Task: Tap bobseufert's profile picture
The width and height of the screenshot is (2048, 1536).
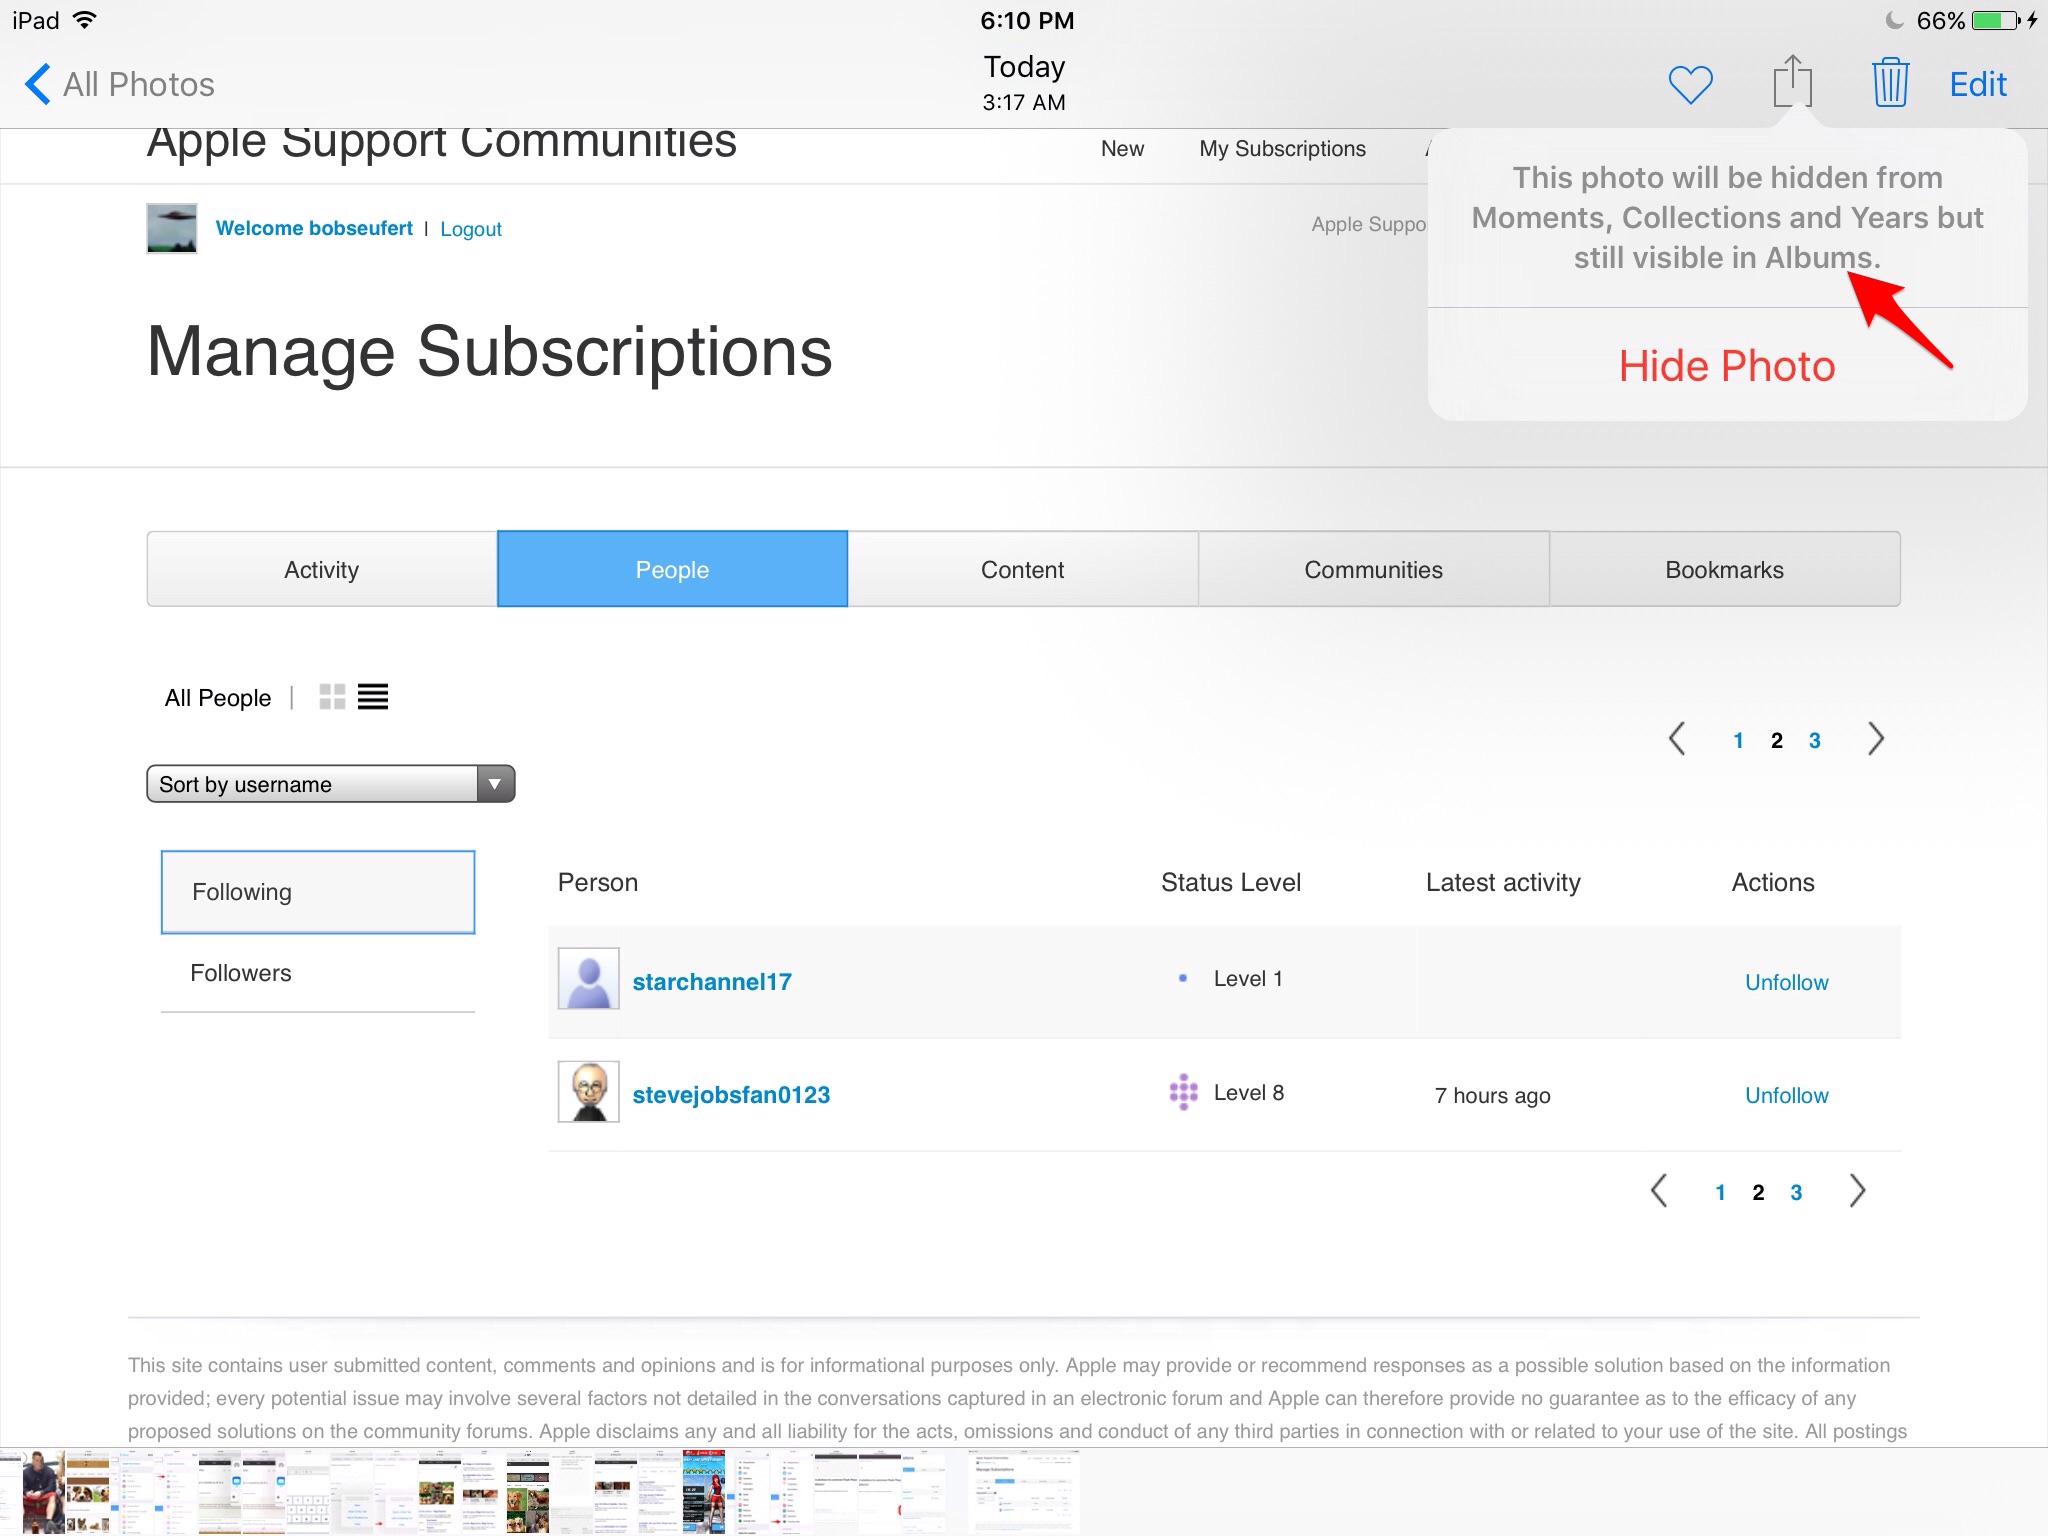Action: pos(171,228)
